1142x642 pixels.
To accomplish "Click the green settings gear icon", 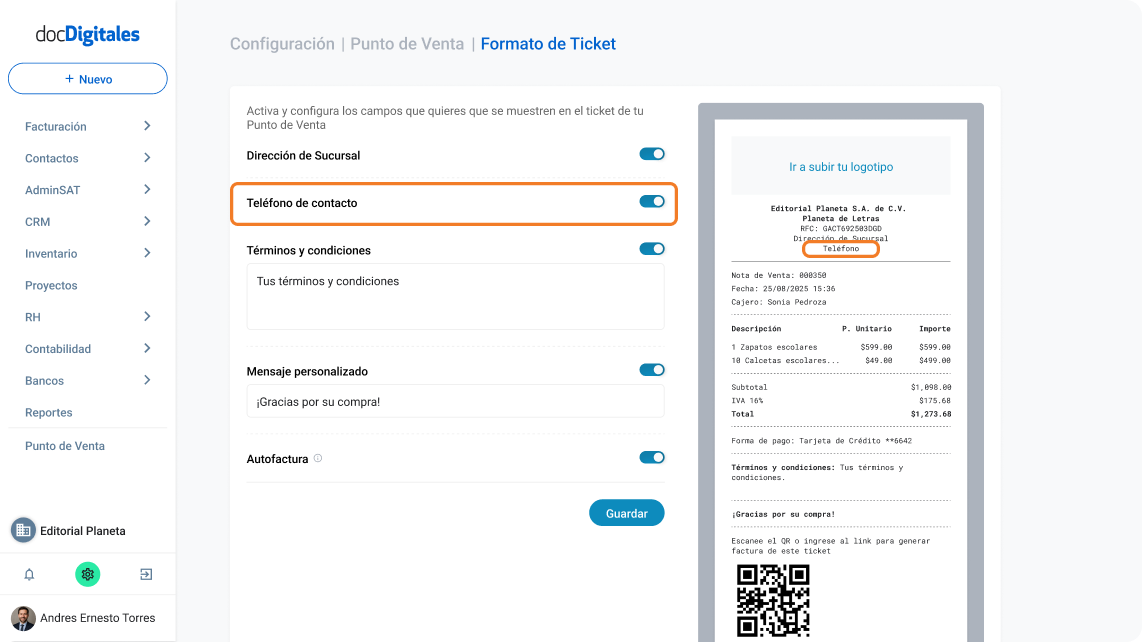I will click(x=87, y=574).
